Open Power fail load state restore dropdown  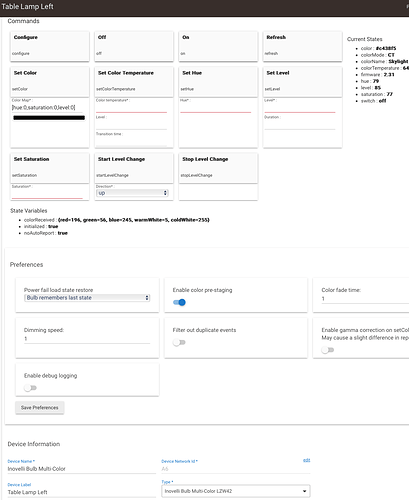coord(87,298)
